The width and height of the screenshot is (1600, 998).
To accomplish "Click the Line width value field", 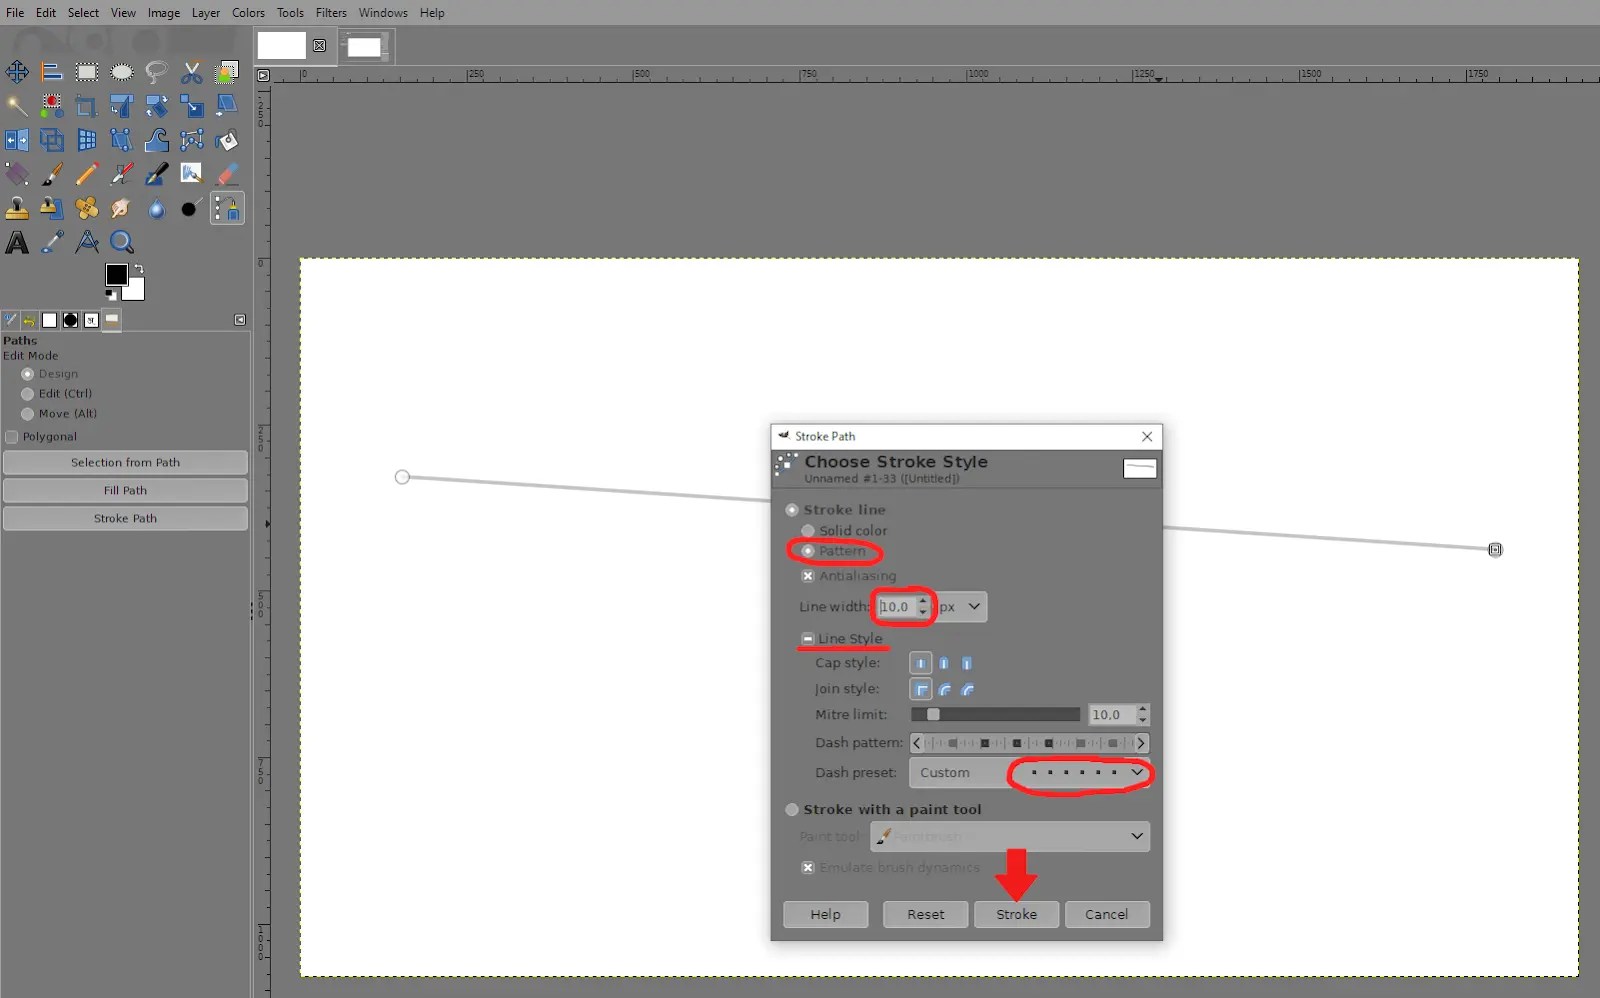I will pyautogui.click(x=896, y=607).
